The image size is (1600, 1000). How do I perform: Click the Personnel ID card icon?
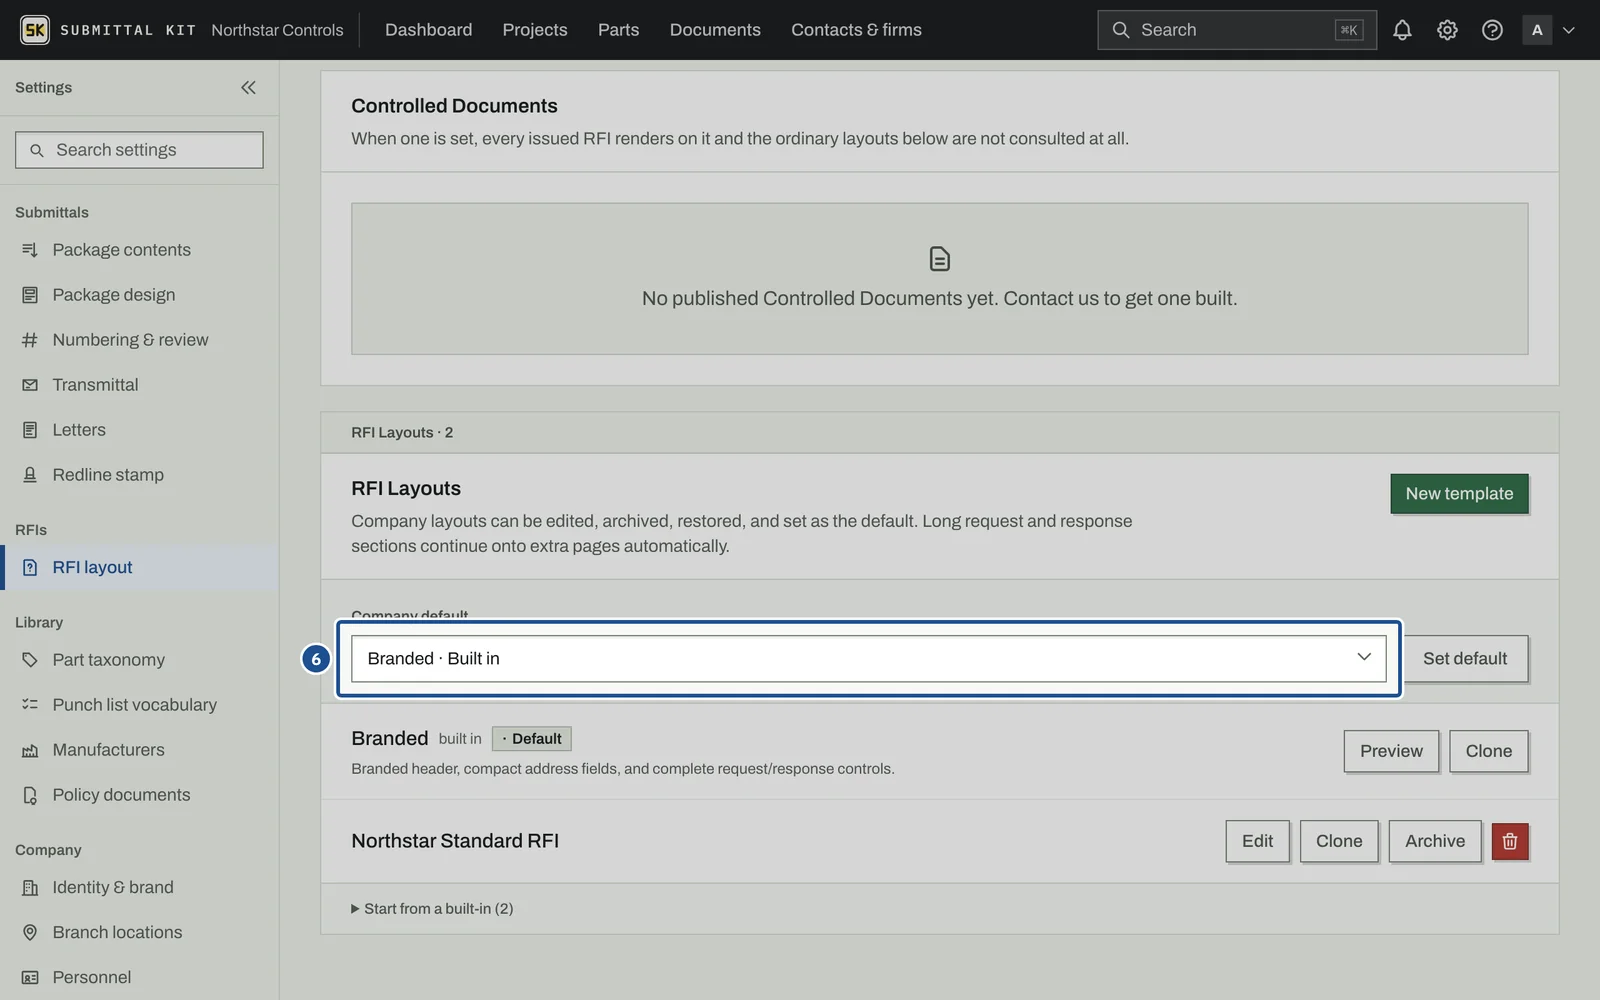pos(30,977)
